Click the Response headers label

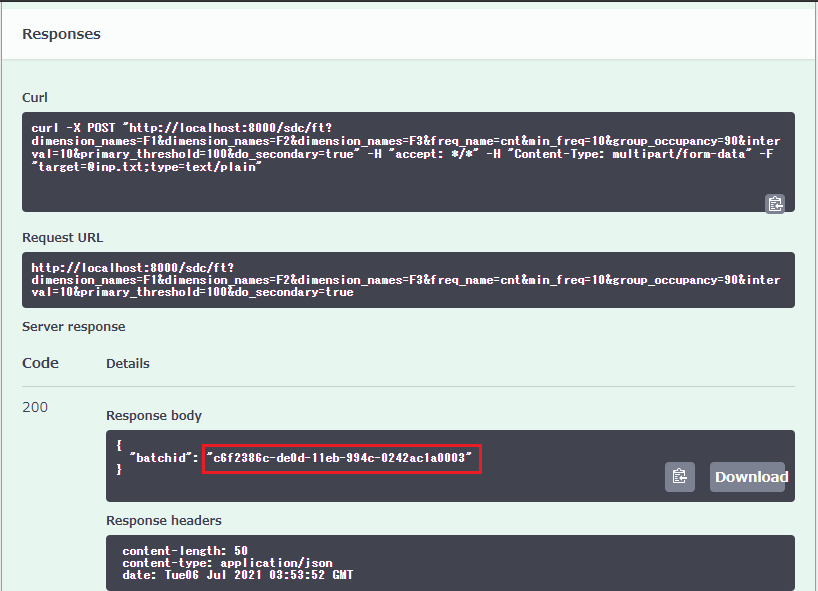pos(164,520)
